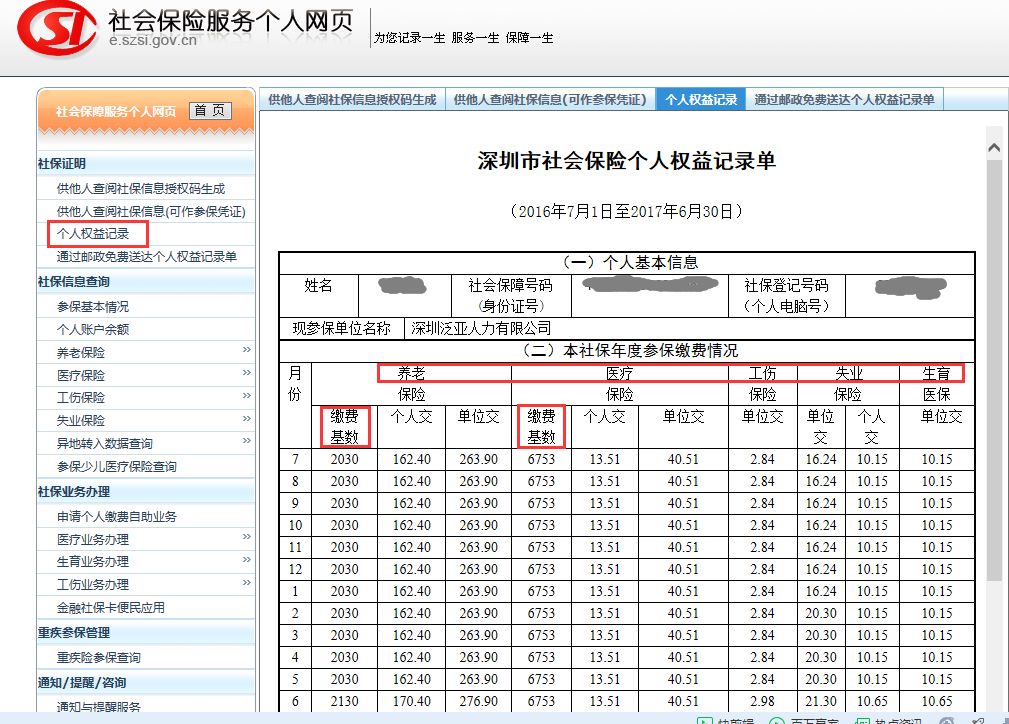Click the SI social insurance logo

point(56,32)
